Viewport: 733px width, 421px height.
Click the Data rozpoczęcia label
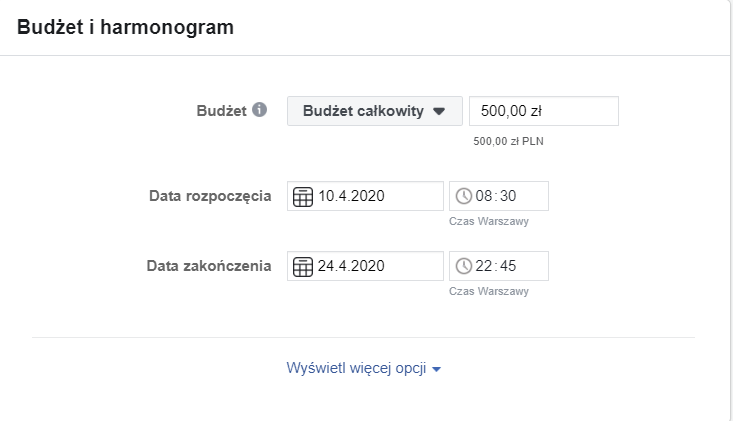(x=209, y=196)
